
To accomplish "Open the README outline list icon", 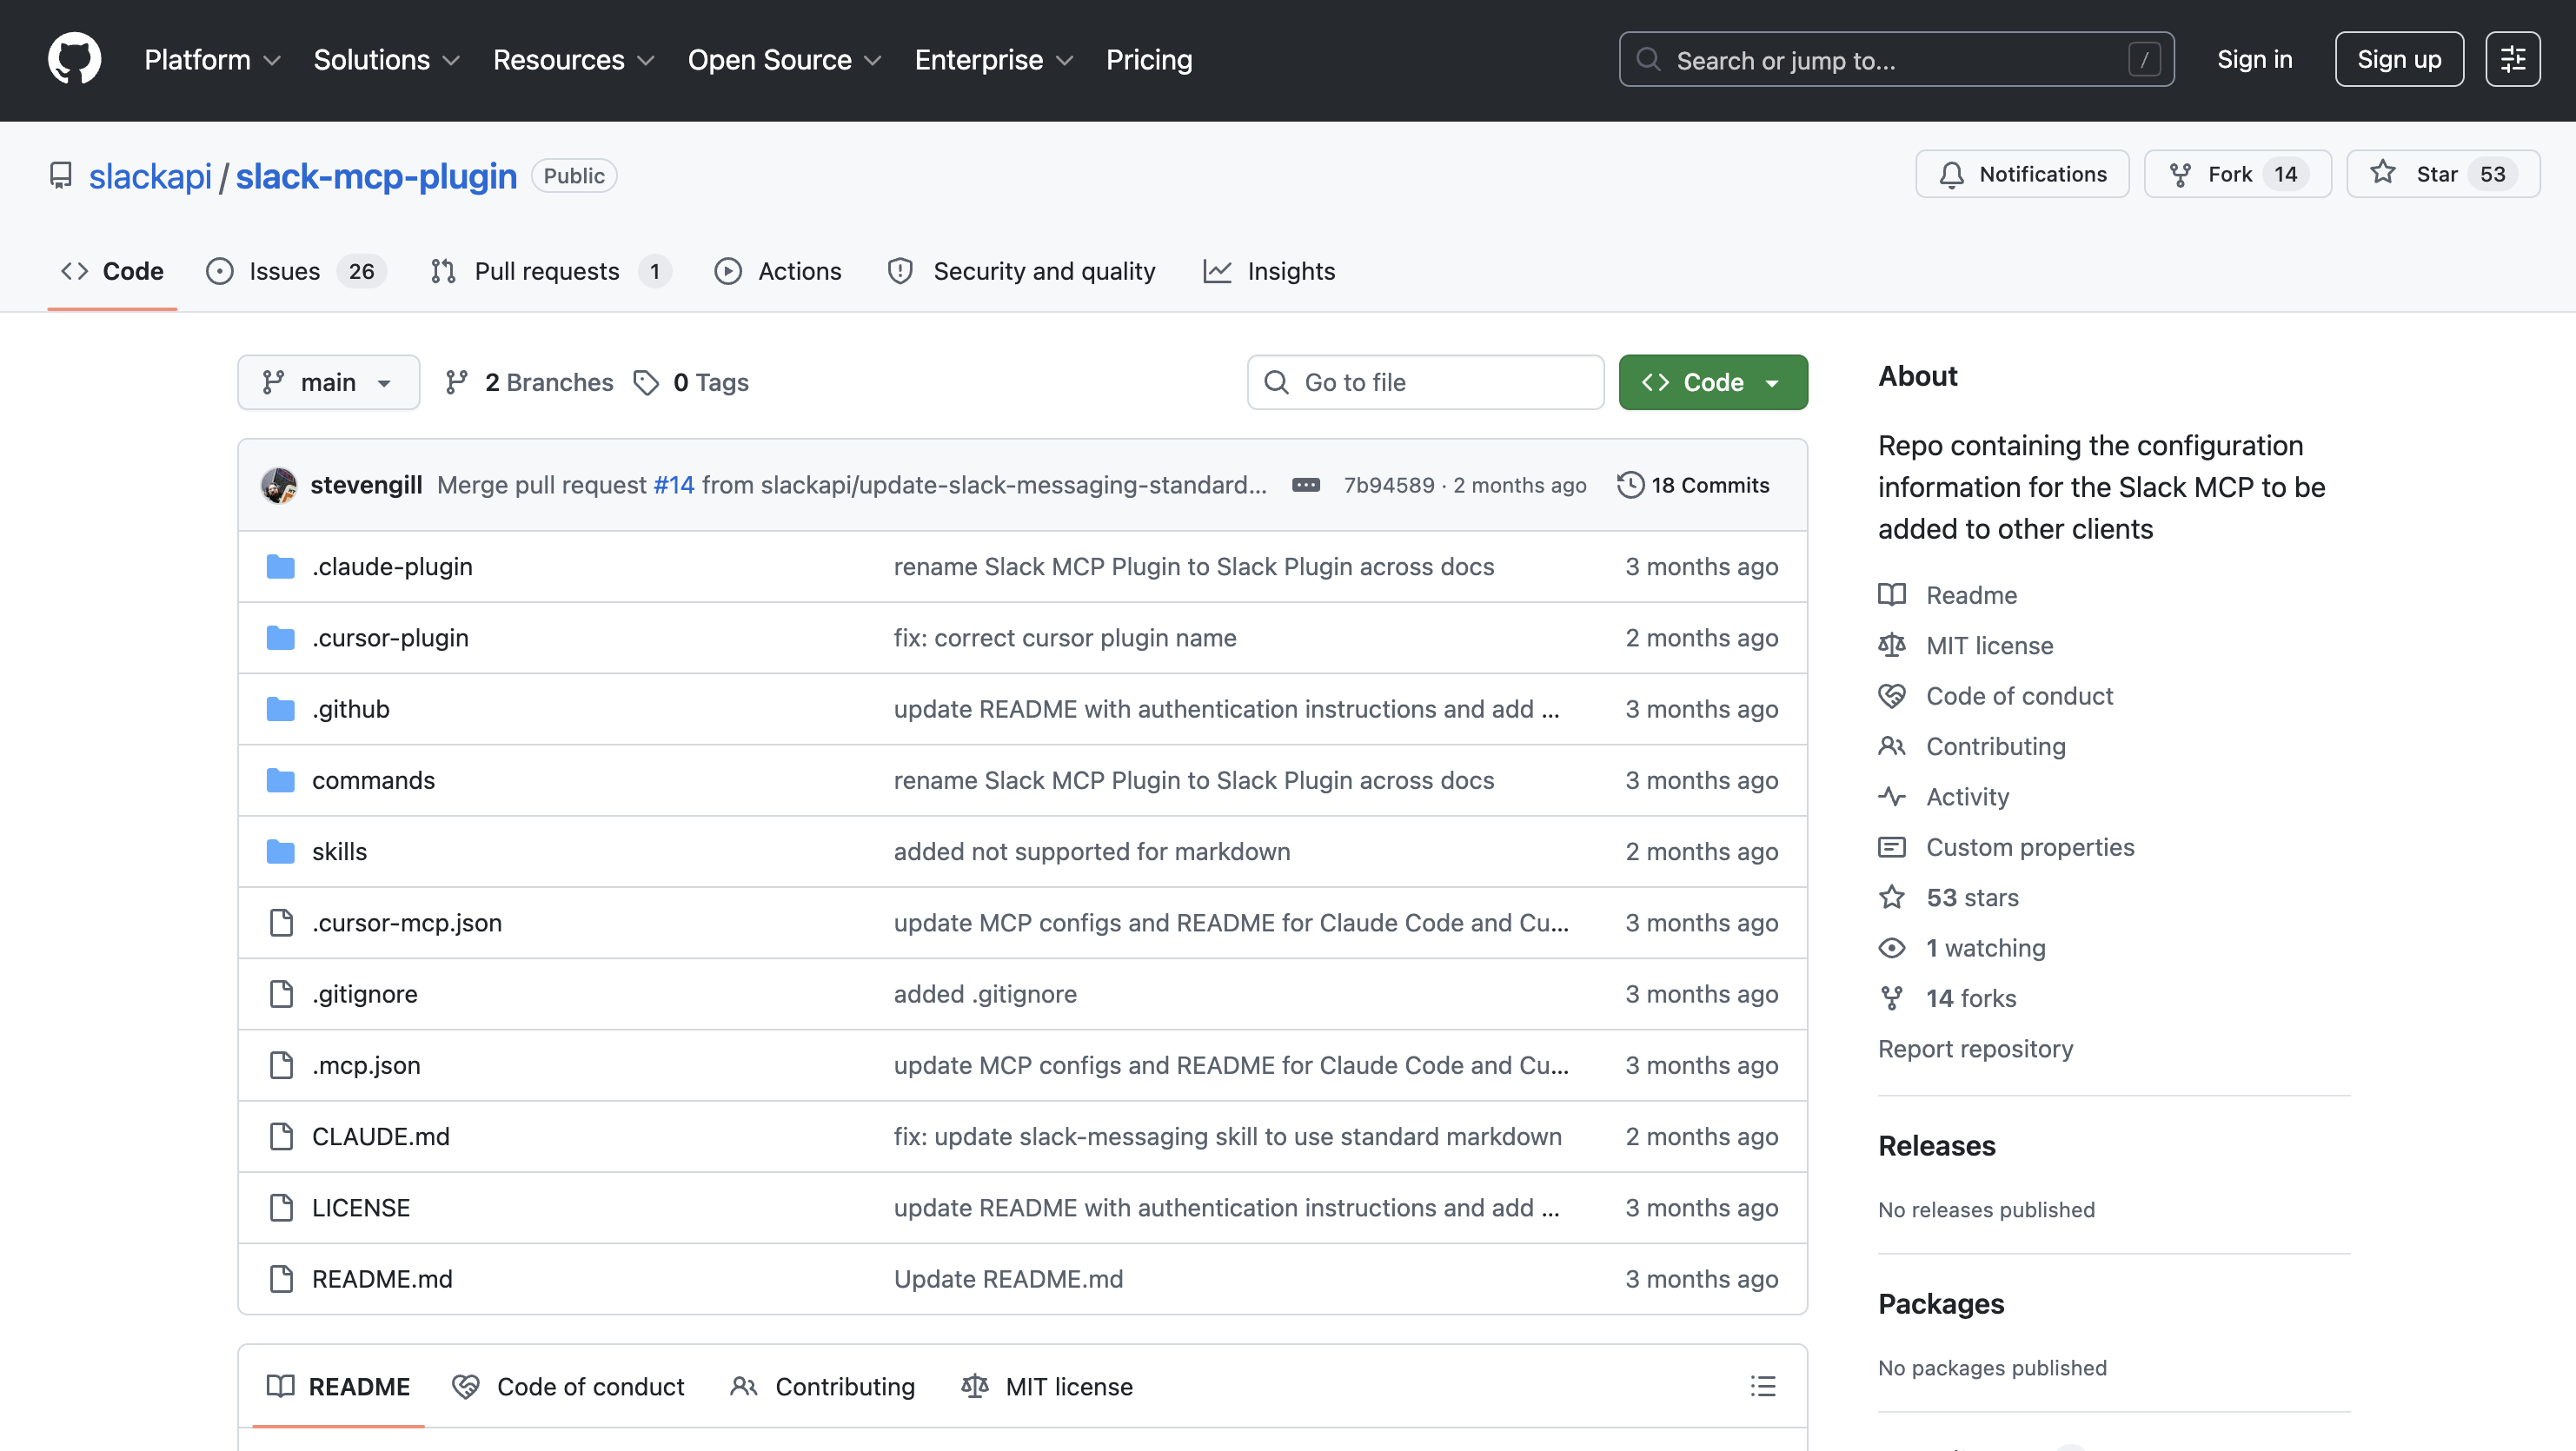I will (1762, 1386).
